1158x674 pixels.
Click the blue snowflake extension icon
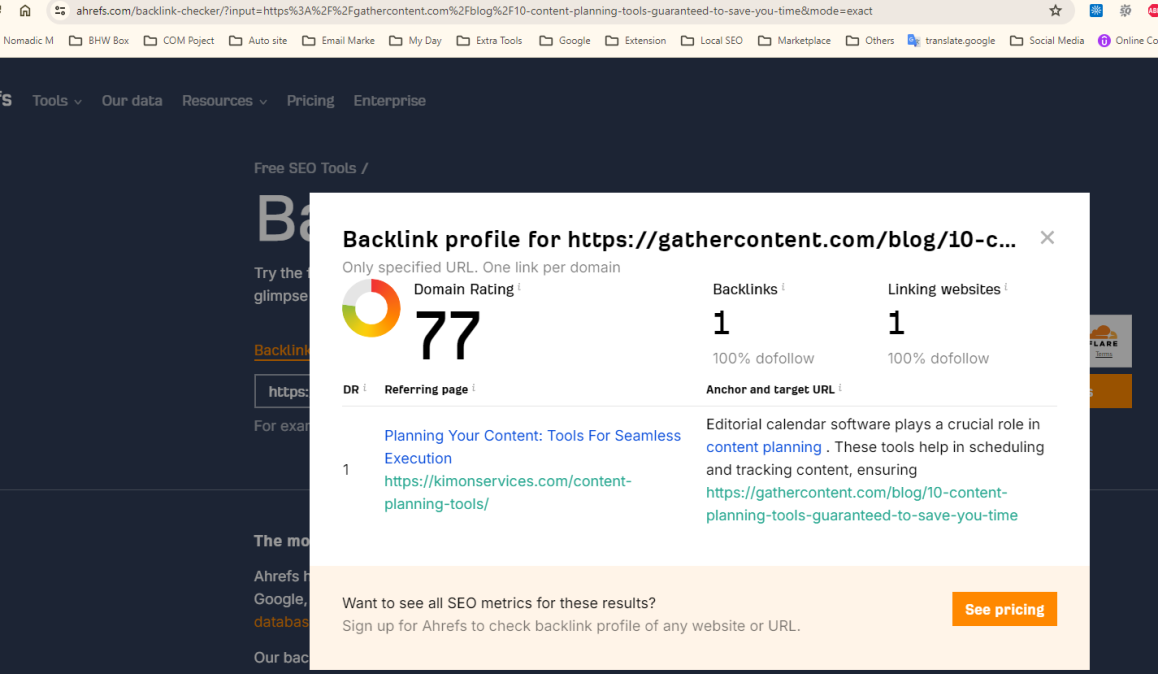click(x=1096, y=10)
